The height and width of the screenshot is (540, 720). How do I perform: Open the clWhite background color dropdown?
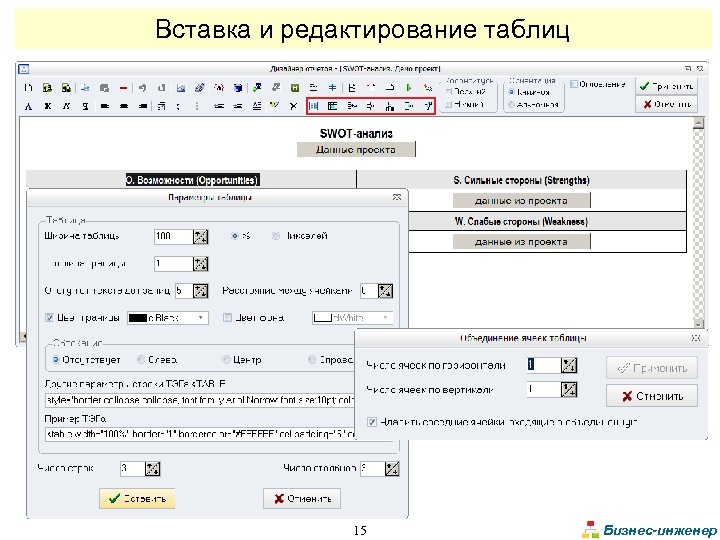385,318
